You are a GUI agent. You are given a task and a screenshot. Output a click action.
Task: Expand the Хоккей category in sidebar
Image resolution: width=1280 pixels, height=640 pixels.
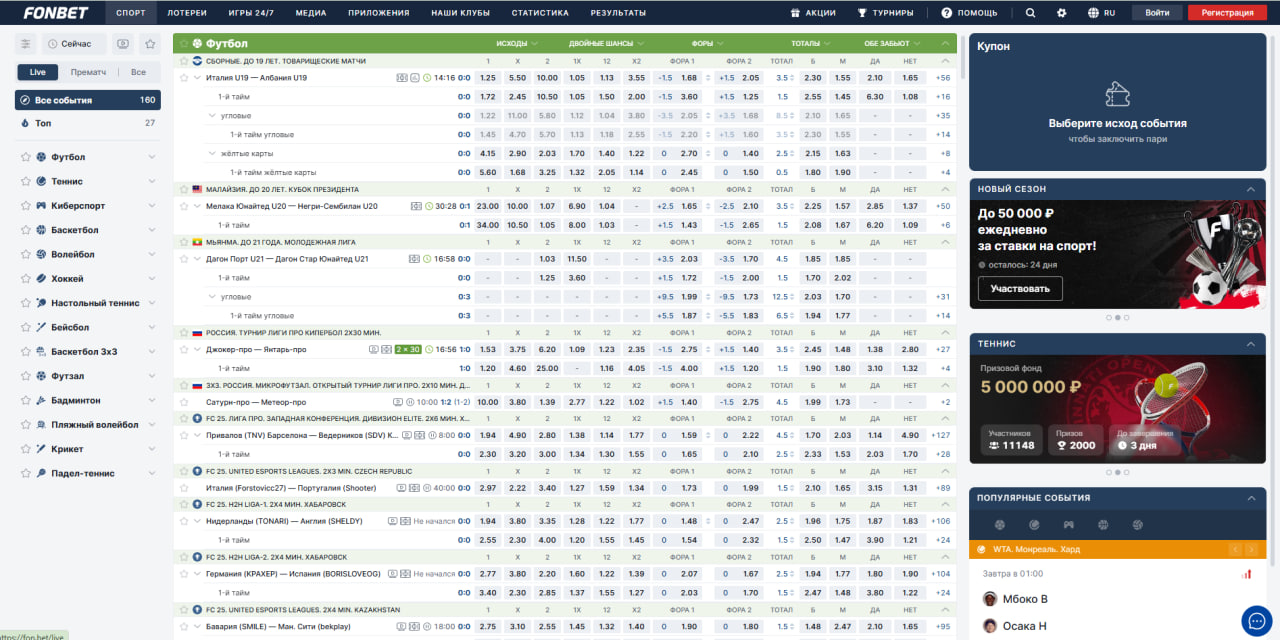tap(152, 279)
